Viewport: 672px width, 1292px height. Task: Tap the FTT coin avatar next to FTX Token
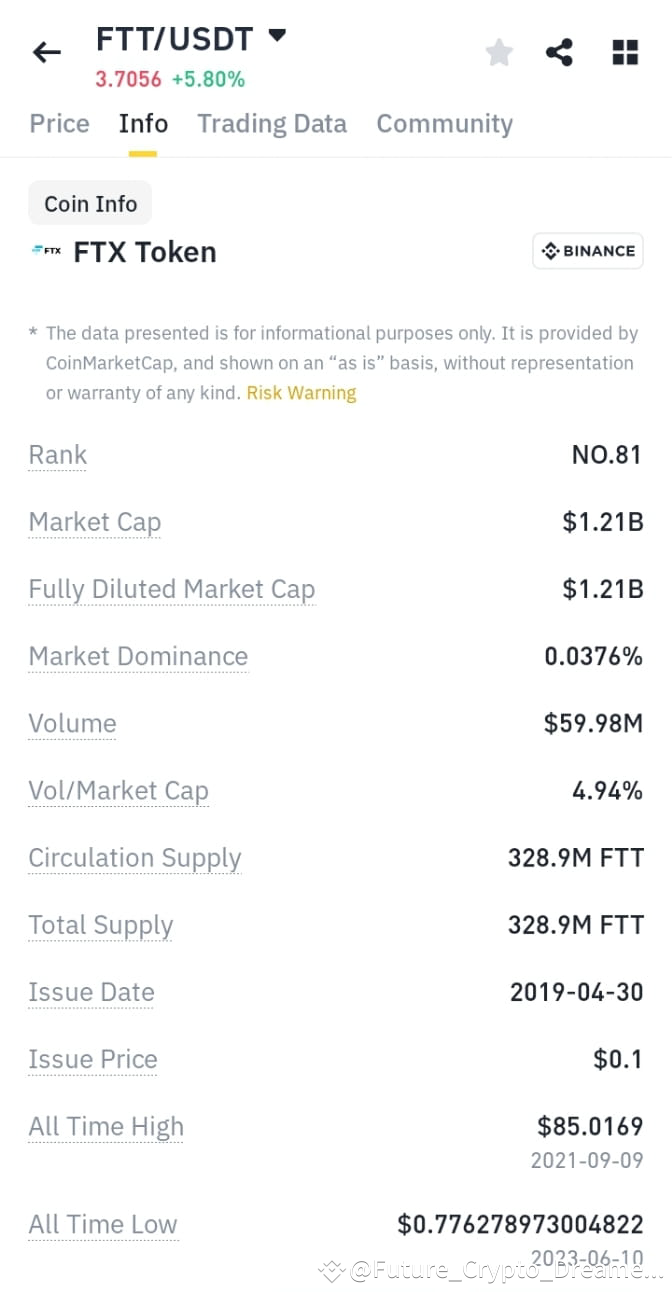click(44, 251)
